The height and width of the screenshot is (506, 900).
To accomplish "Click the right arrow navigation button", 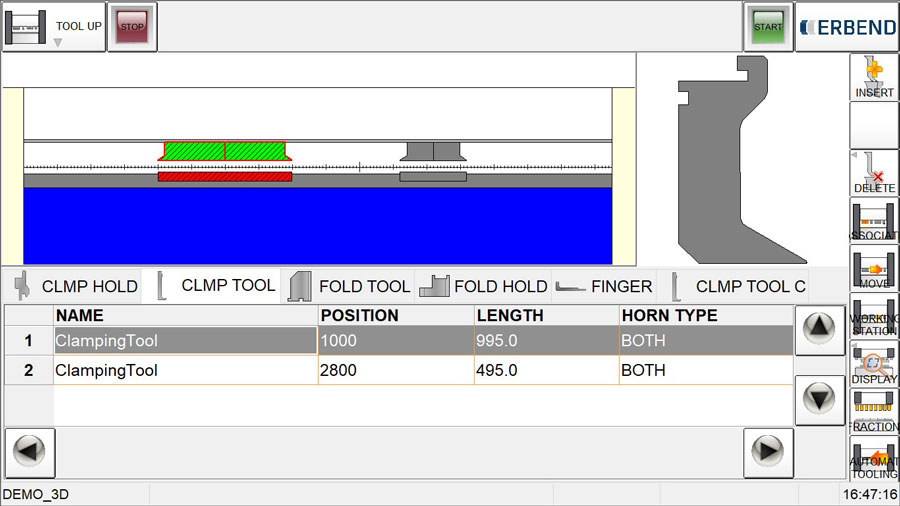I will [768, 453].
